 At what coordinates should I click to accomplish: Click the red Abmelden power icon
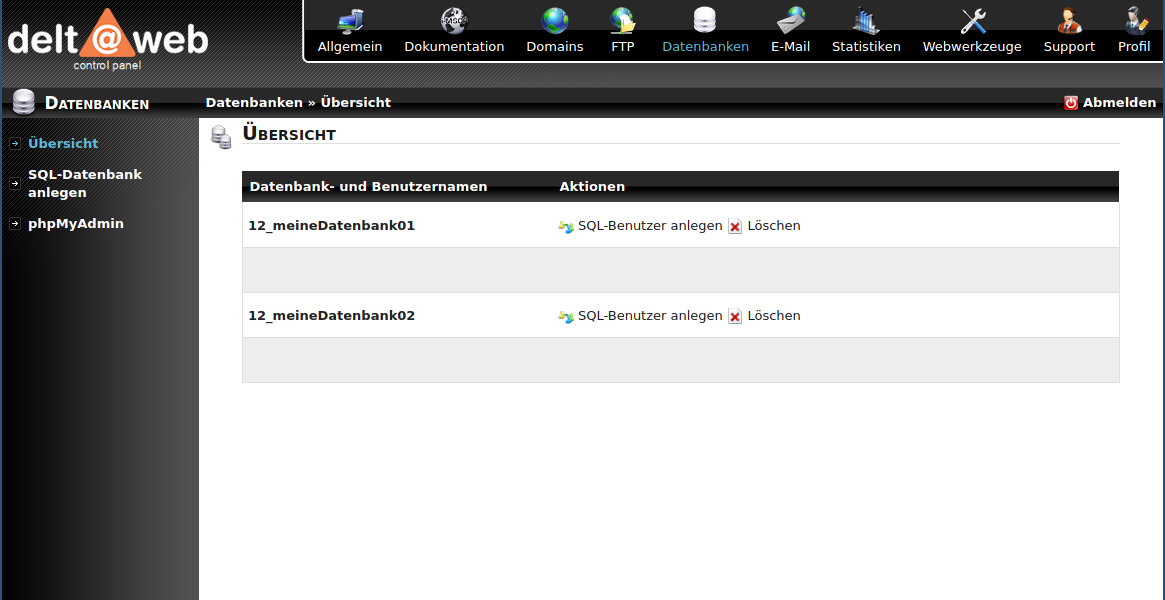click(1071, 103)
